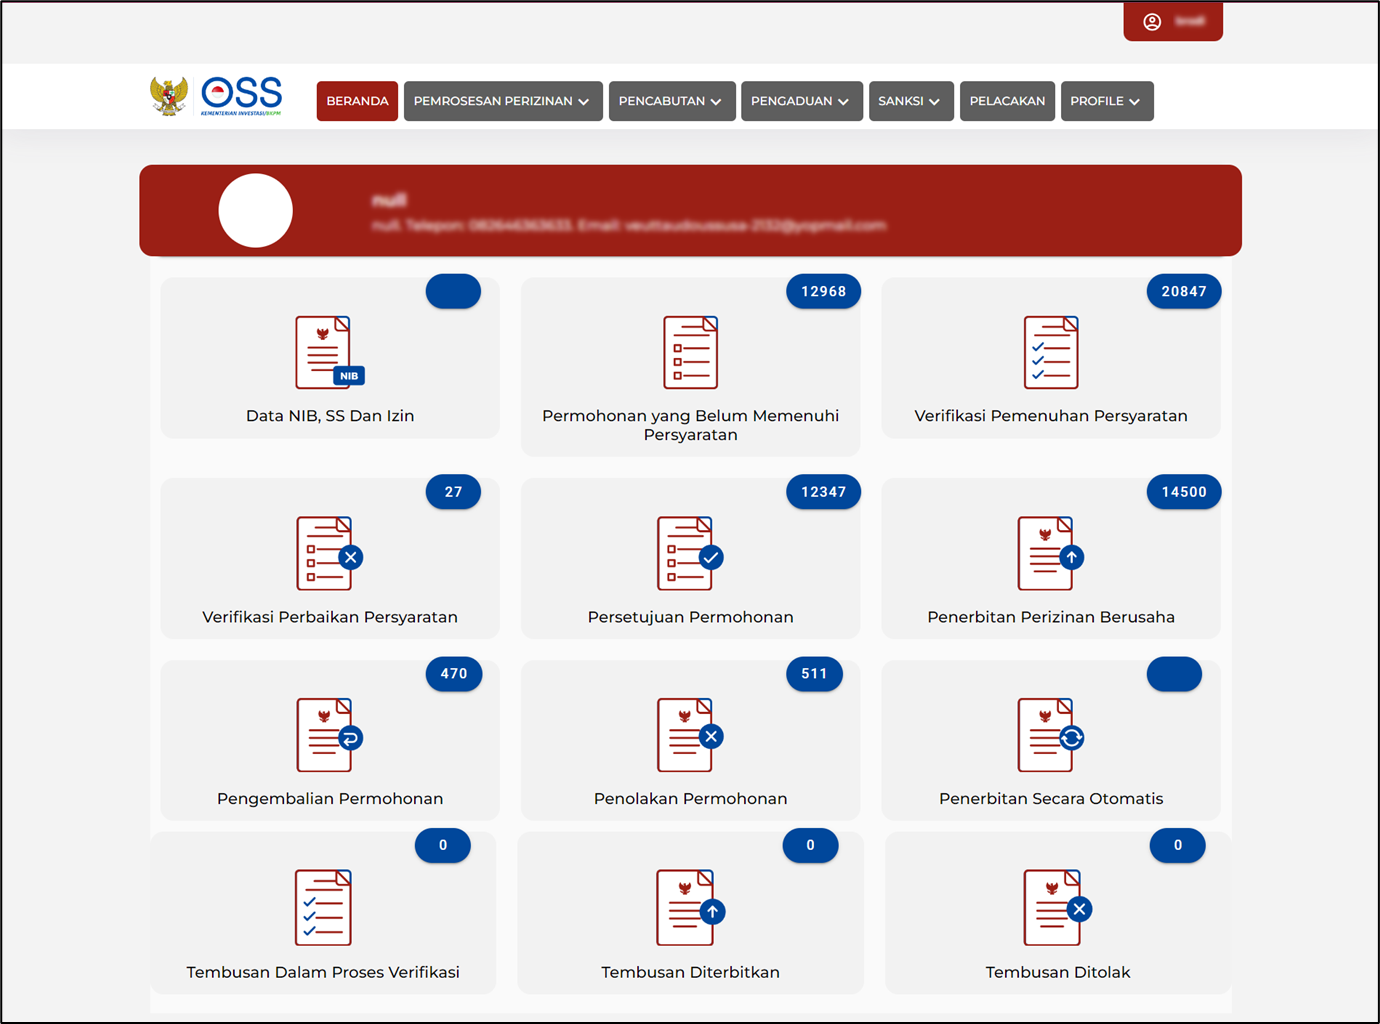Select the Pengembalian Permohonan return icon
This screenshot has width=1380, height=1024.
point(329,735)
